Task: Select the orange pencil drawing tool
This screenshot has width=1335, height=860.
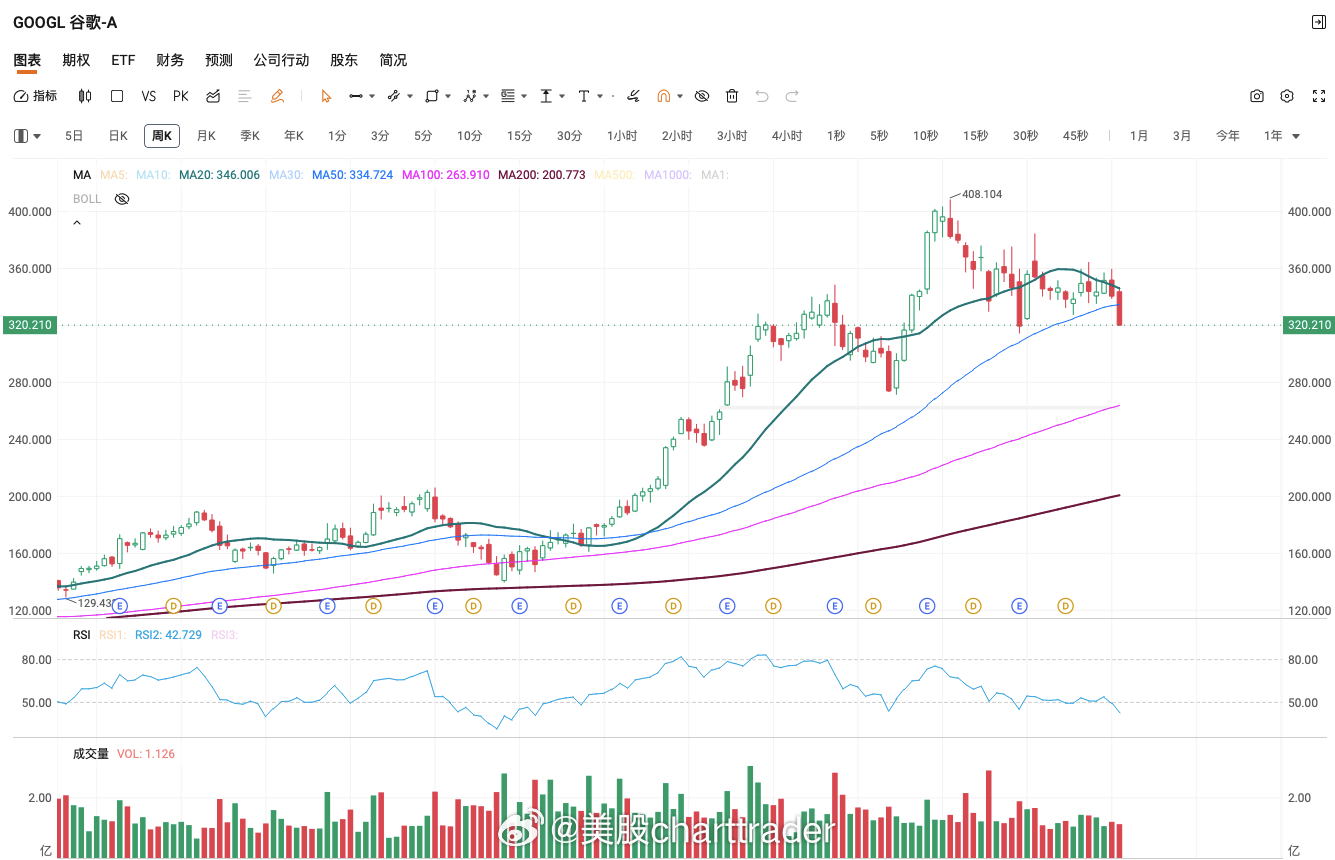Action: coord(277,96)
